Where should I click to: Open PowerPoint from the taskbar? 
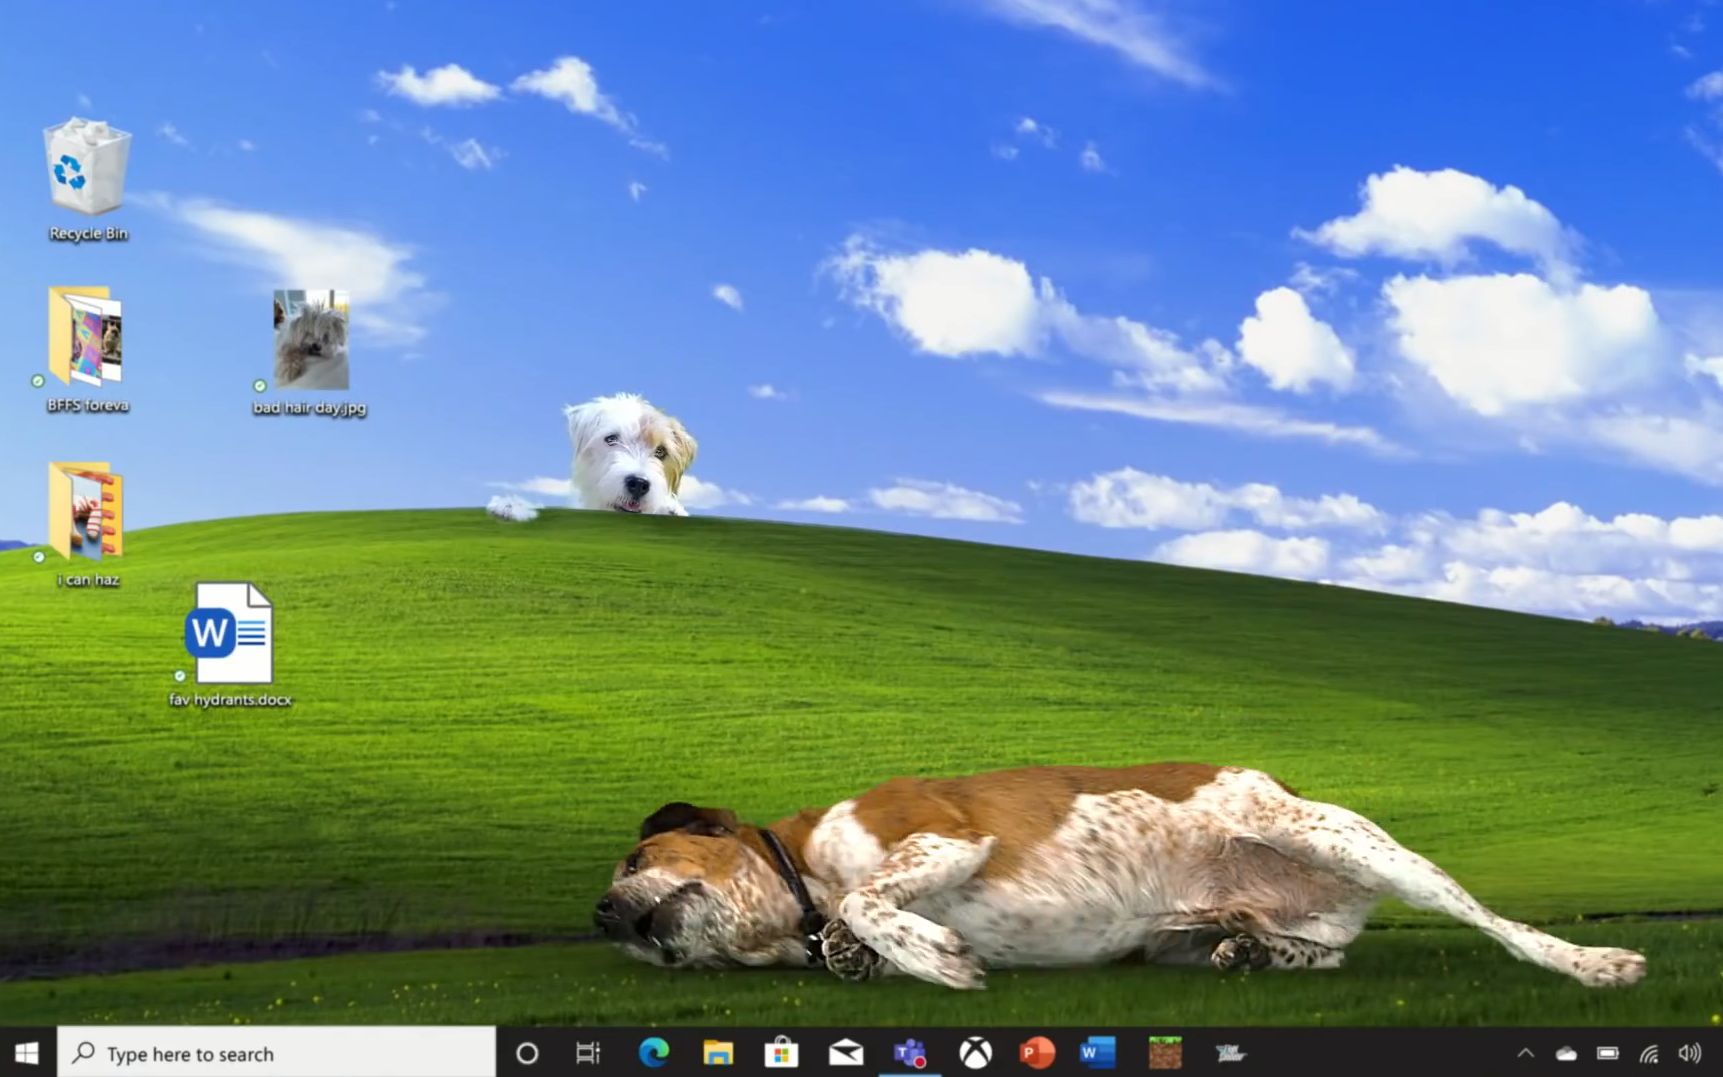tap(1037, 1053)
